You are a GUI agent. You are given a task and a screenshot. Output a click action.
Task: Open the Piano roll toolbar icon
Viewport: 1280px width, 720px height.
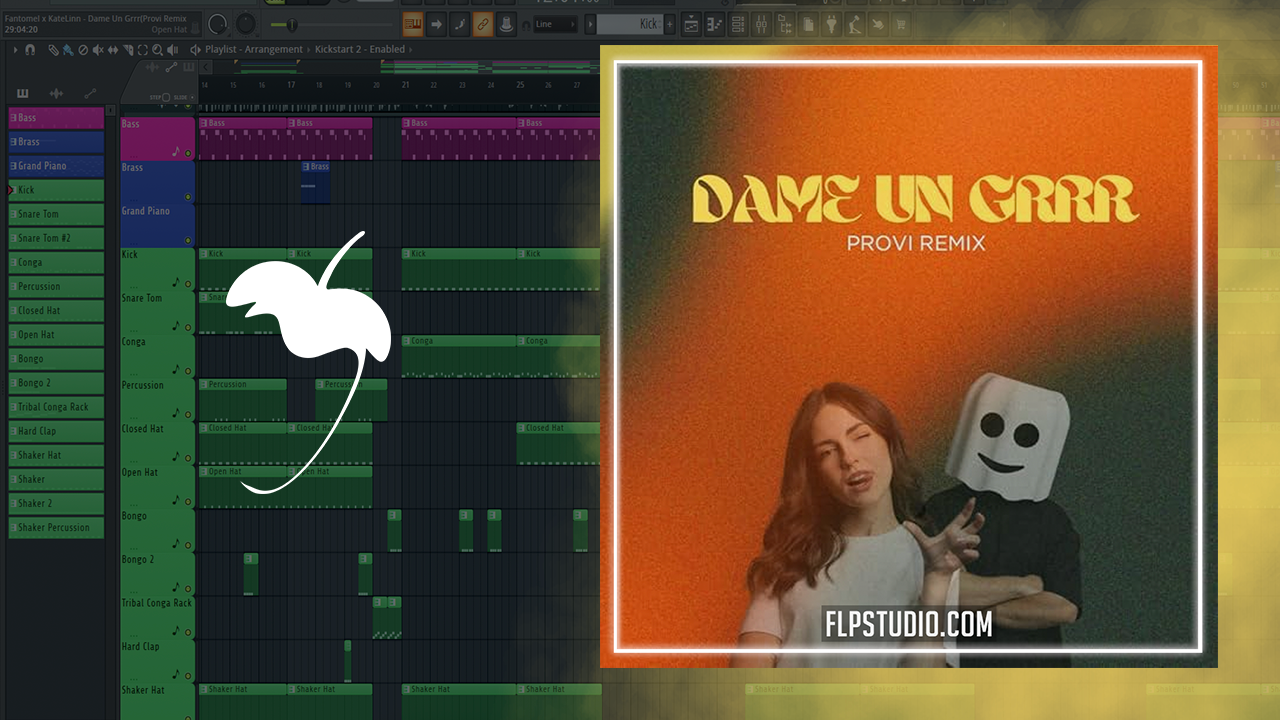click(714, 24)
